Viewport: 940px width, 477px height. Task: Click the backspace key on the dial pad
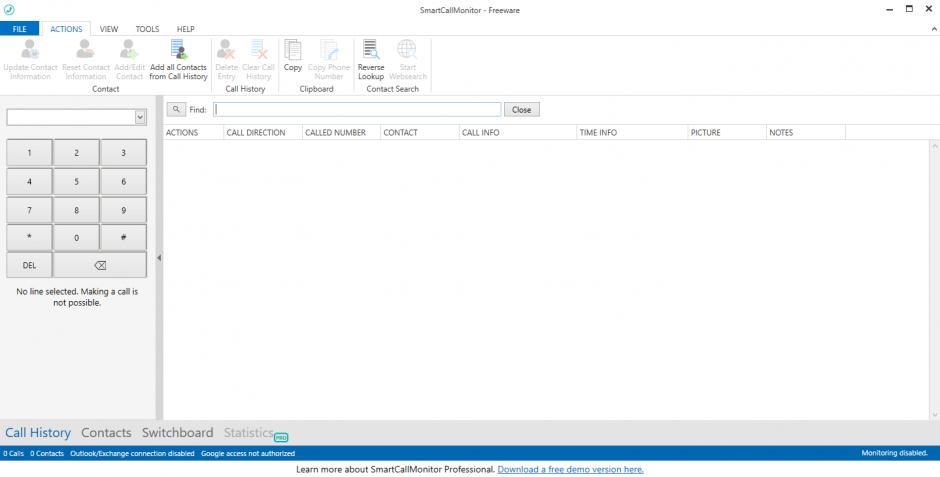100,265
